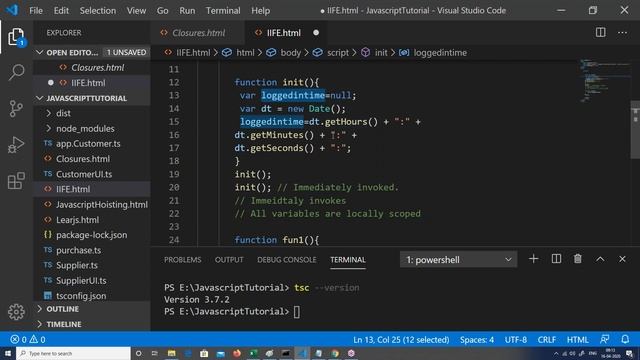Open the Go menu
The height and width of the screenshot is (360, 640).
tap(162, 11)
